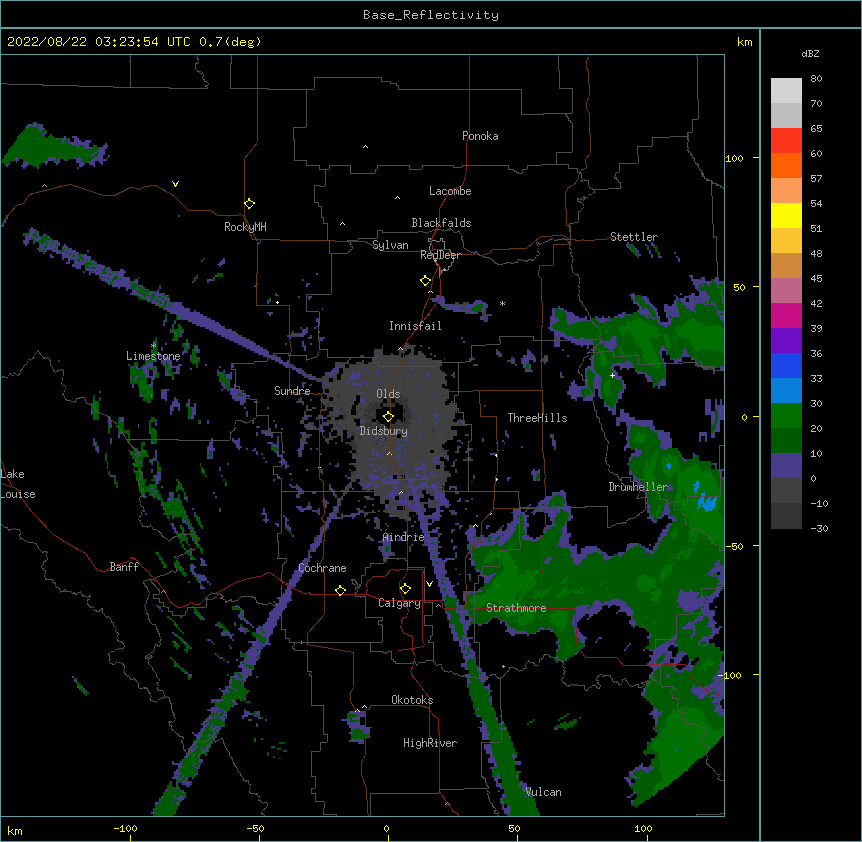Viewport: 862px width, 842px height.
Task: Click the km unit label at bottom left
Action: pos(15,831)
